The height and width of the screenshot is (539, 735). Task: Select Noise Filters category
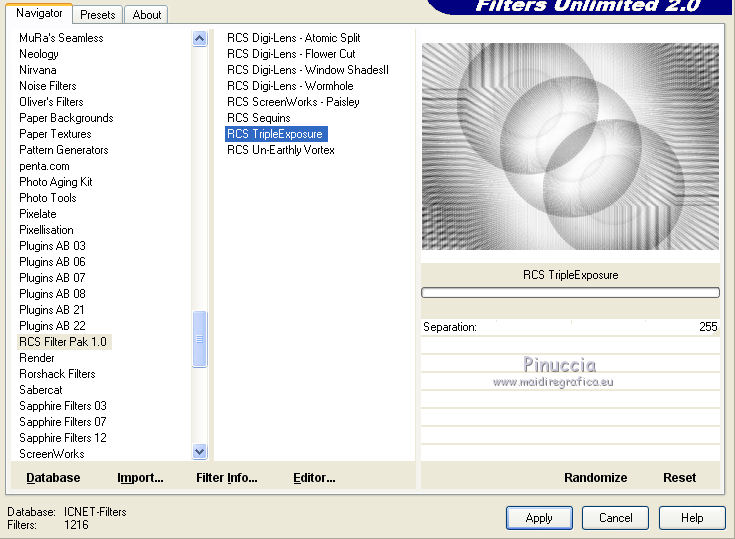[x=48, y=86]
